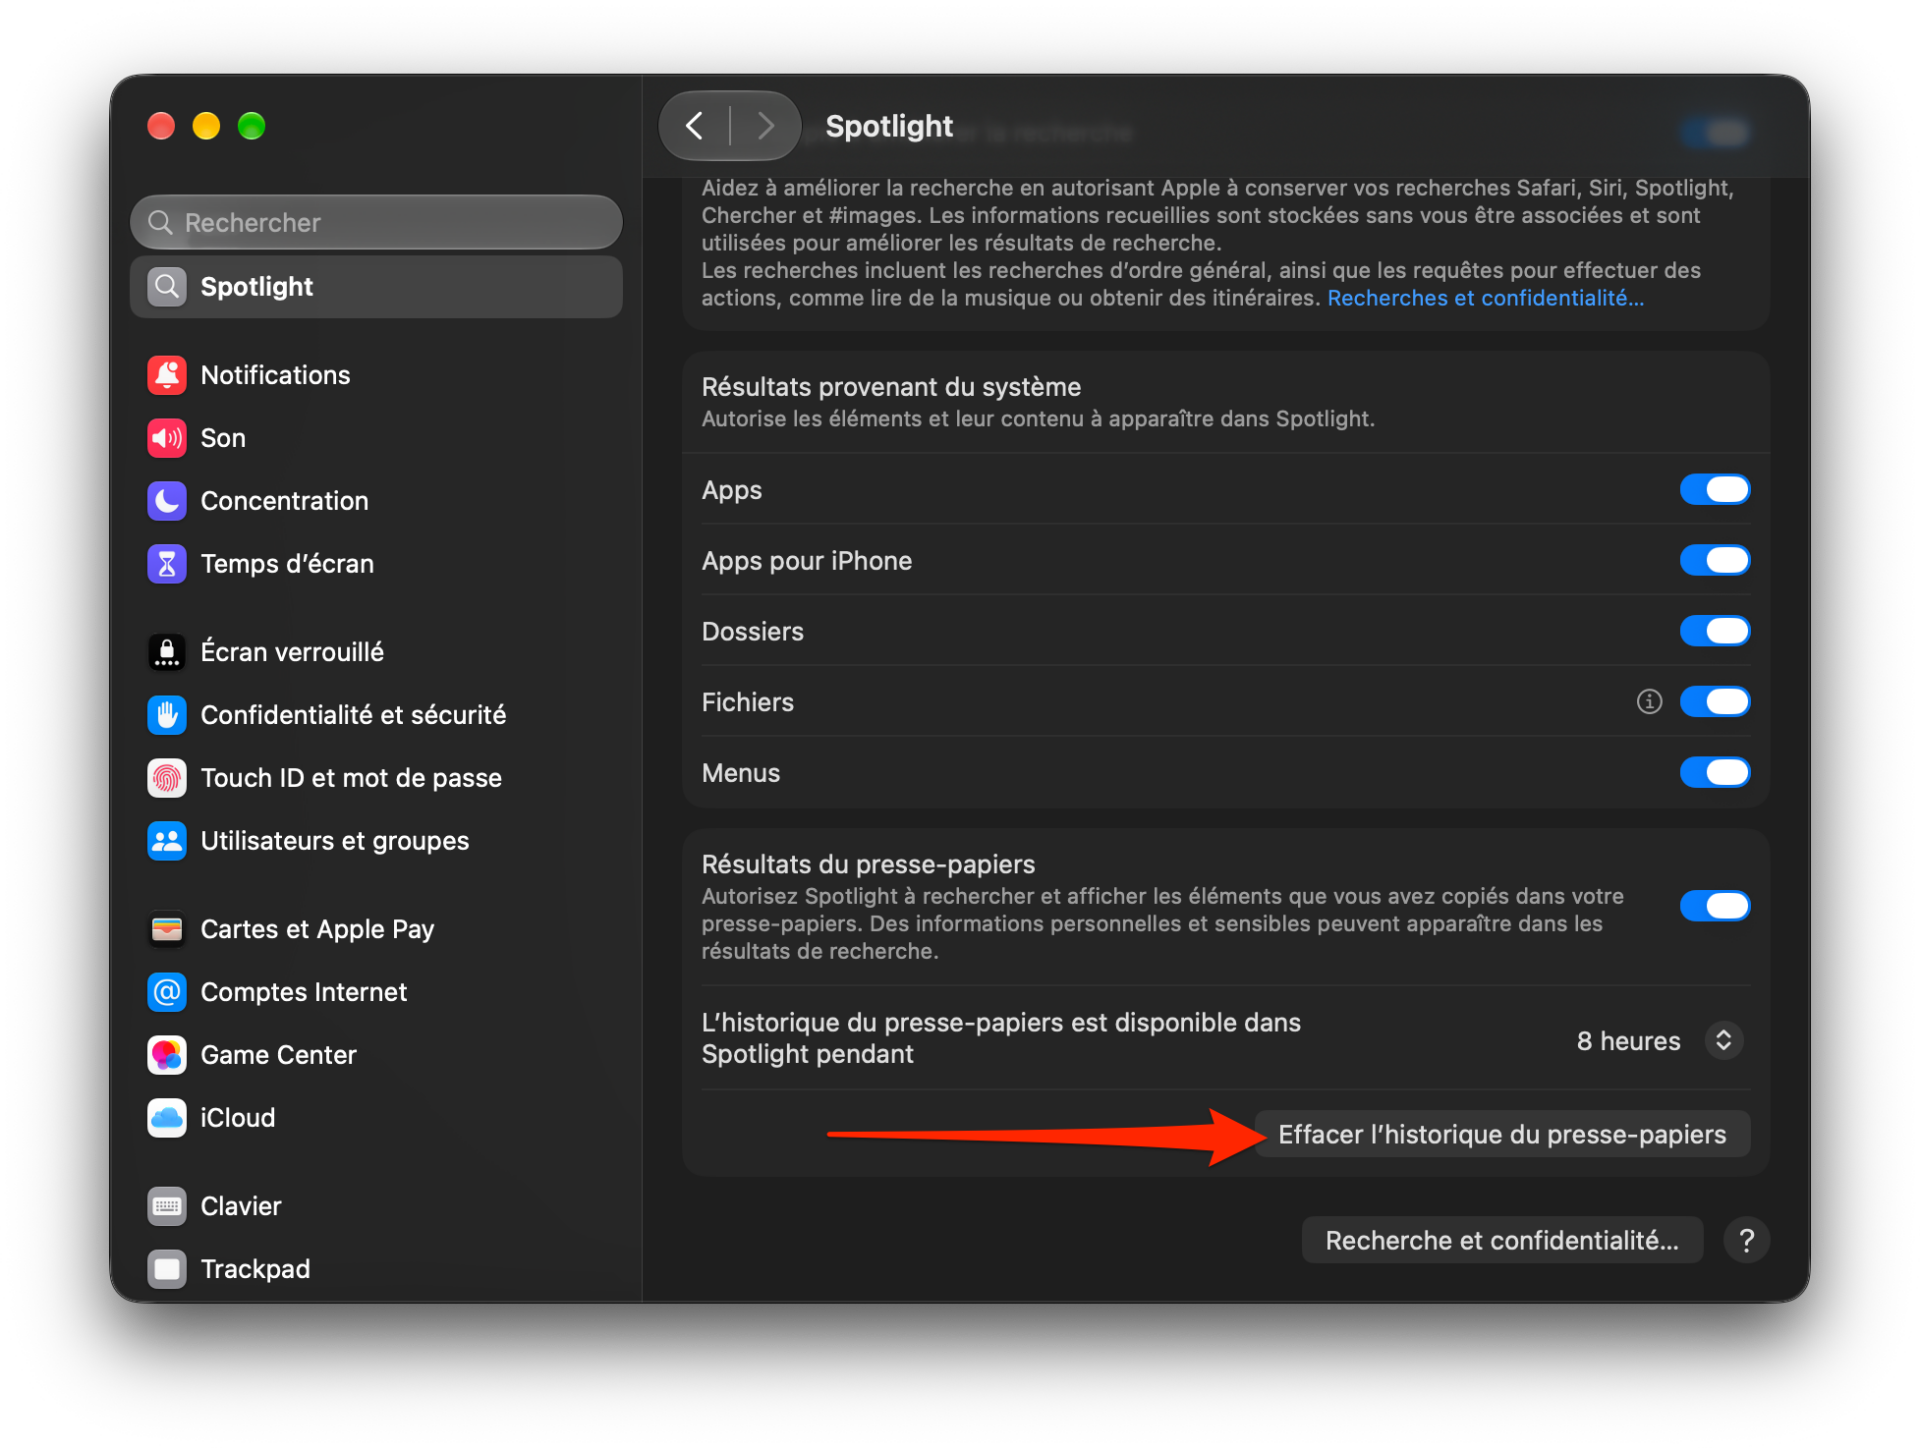Open Confidentialité et sécurité label
1920x1448 pixels.
click(x=353, y=715)
